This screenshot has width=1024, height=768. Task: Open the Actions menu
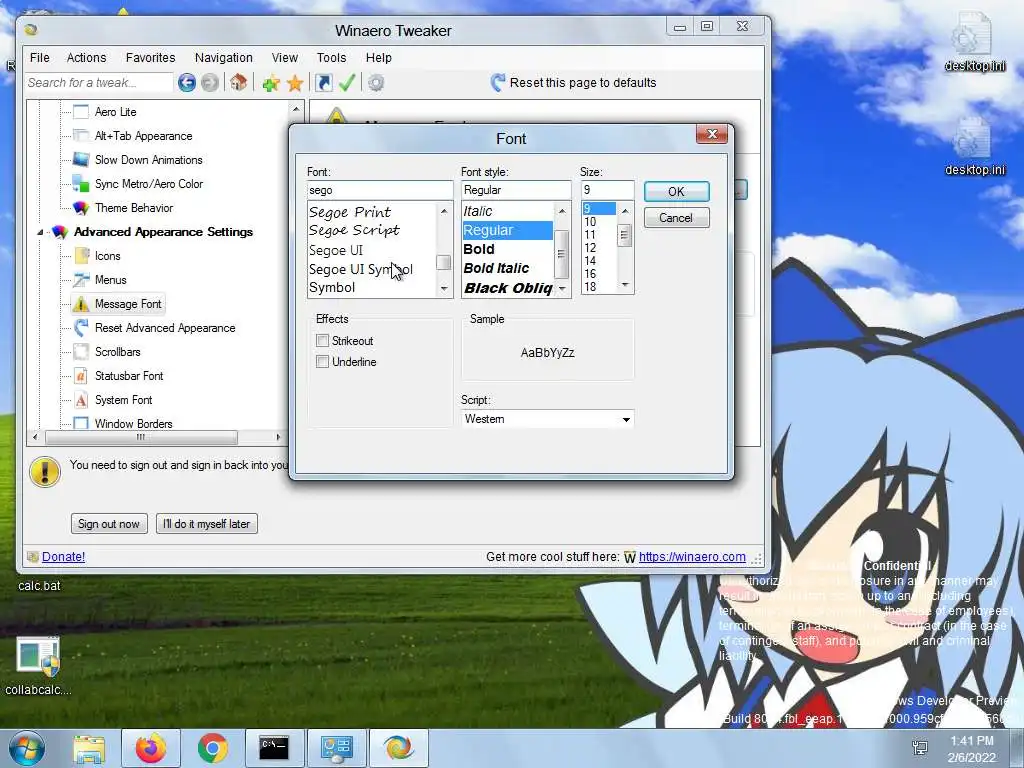tap(86, 57)
